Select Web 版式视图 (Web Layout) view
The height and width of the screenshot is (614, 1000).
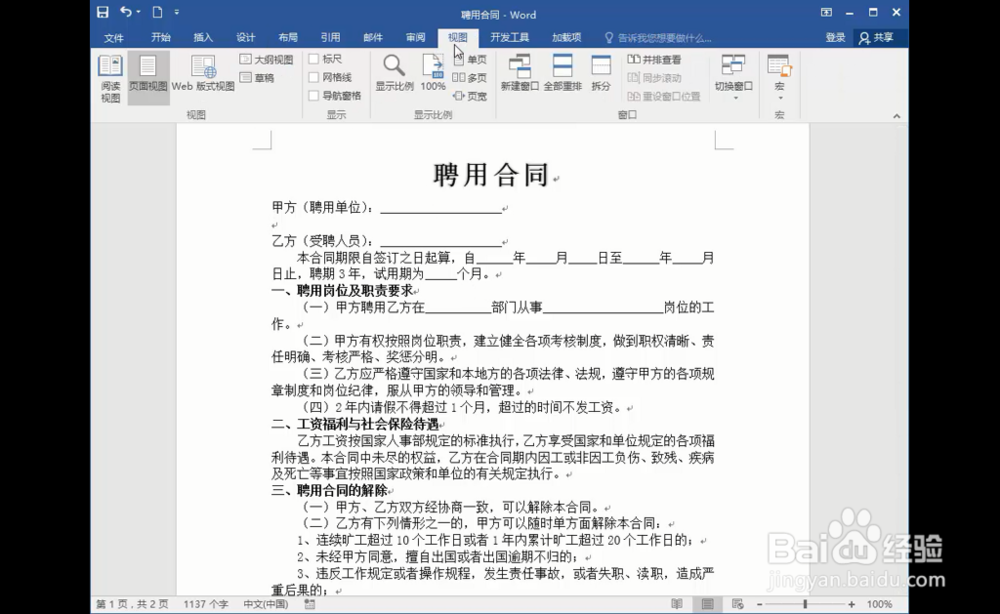click(x=203, y=80)
